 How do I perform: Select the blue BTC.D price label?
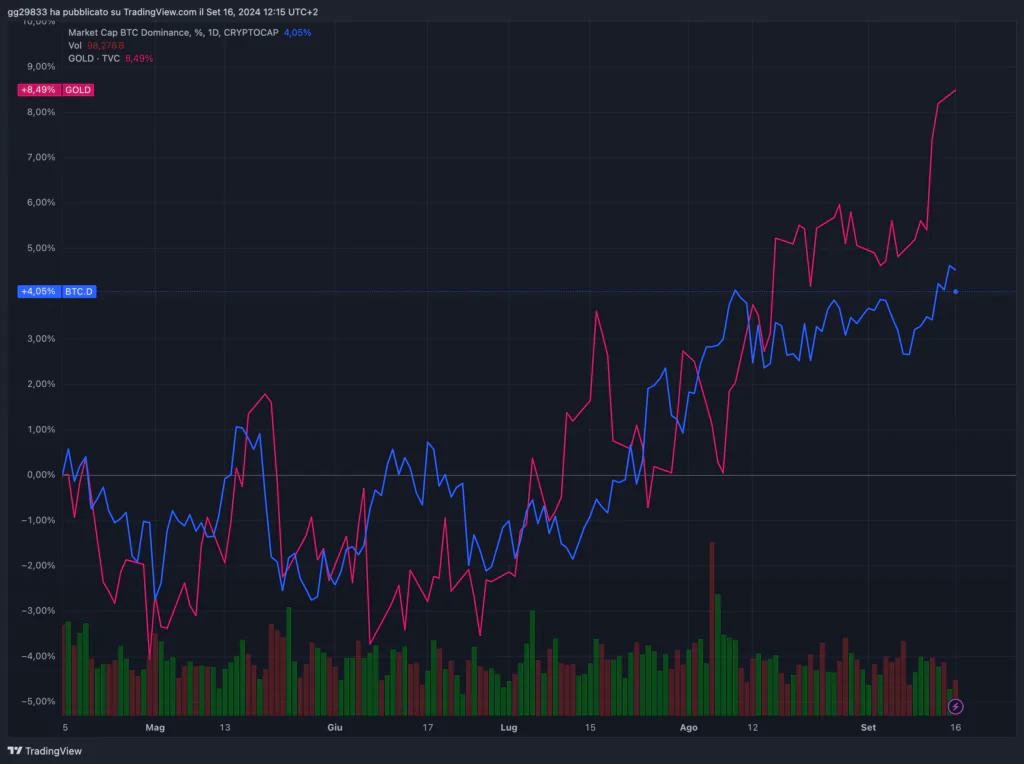tap(79, 292)
